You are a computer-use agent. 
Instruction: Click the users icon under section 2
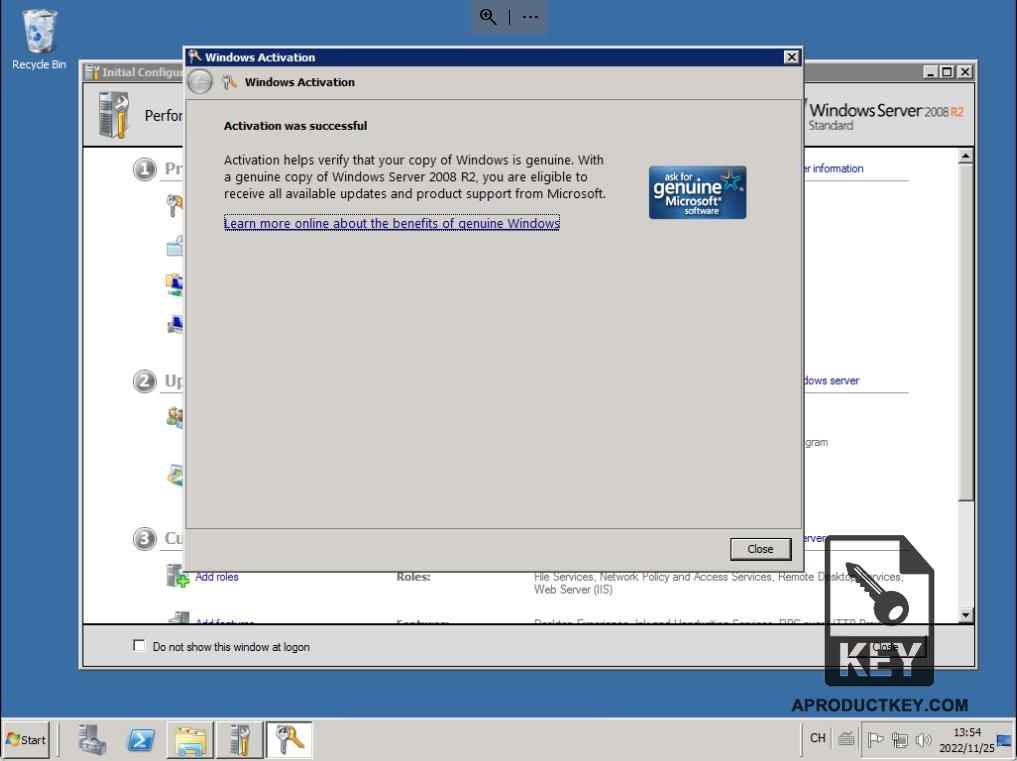174,417
